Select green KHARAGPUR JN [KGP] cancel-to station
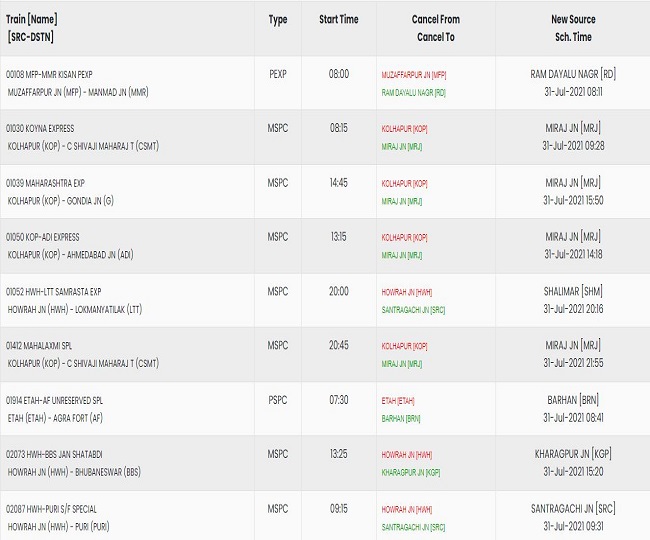Screen dimensions: 650x540 pos(411,472)
